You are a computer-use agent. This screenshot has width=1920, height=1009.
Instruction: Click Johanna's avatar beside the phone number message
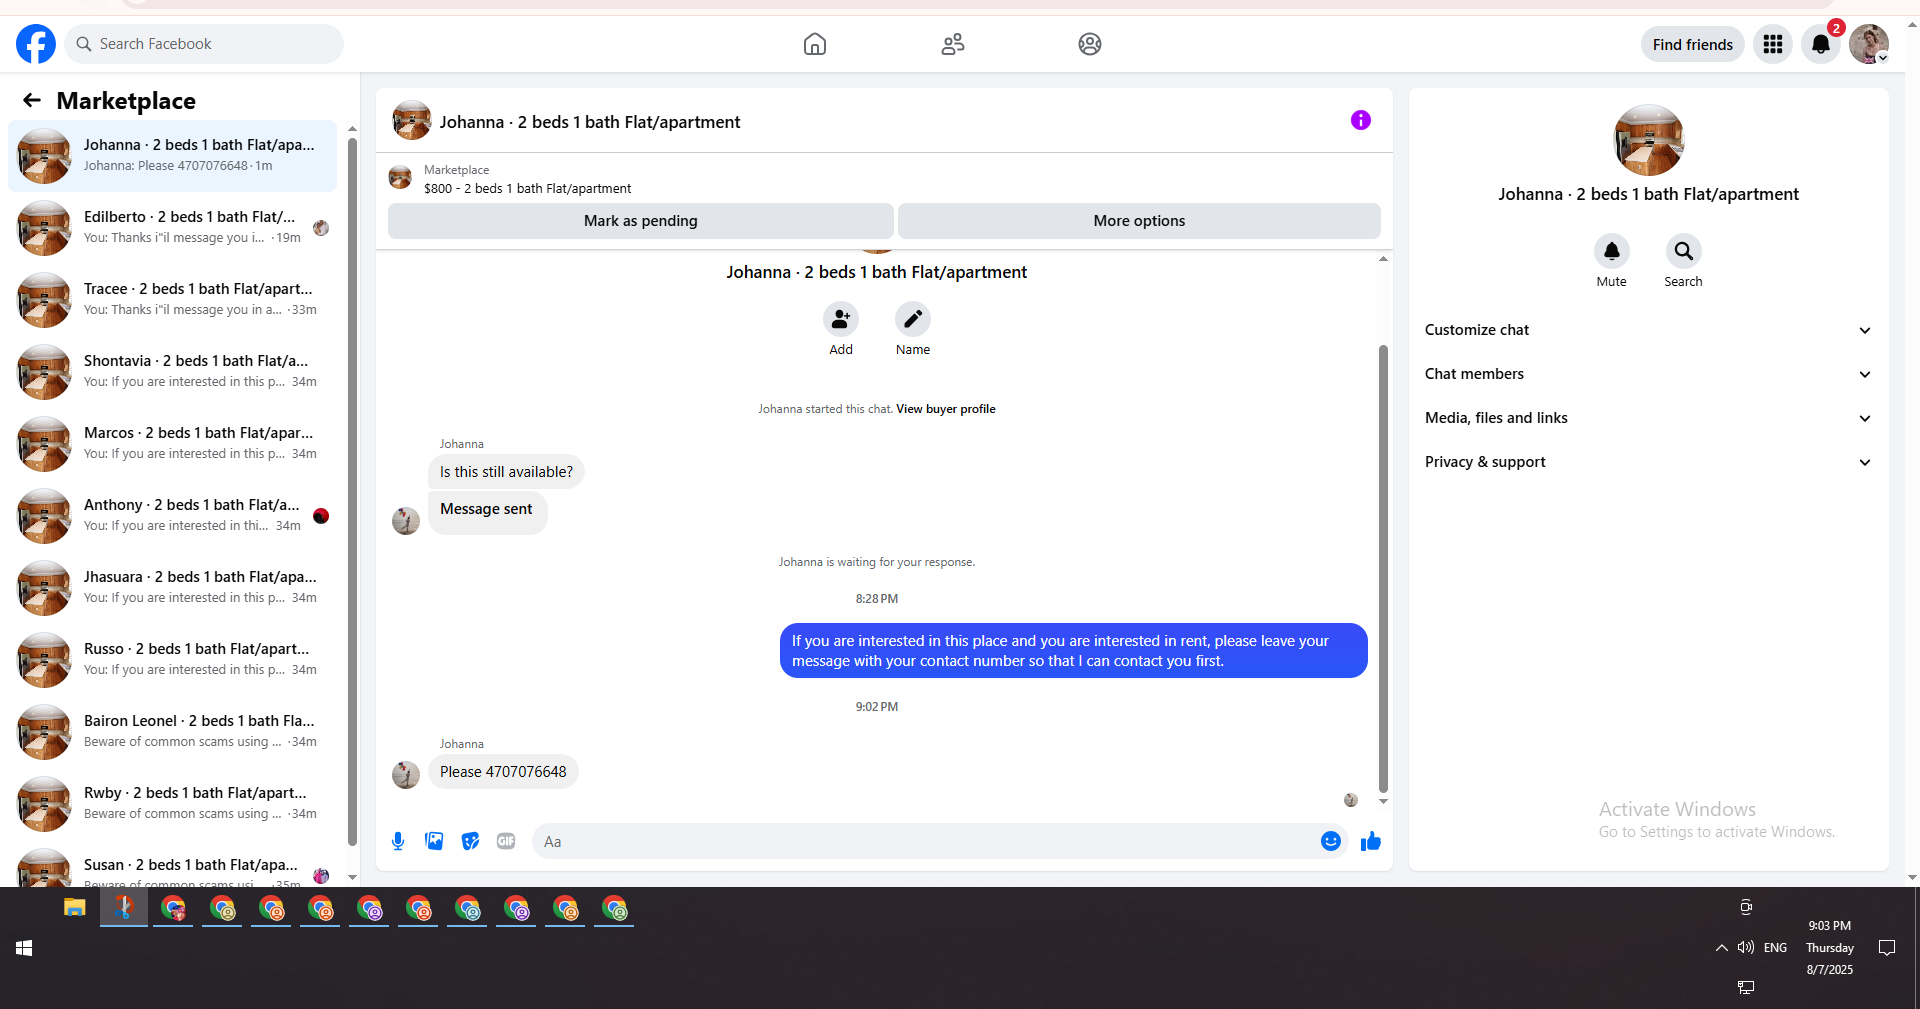point(406,775)
